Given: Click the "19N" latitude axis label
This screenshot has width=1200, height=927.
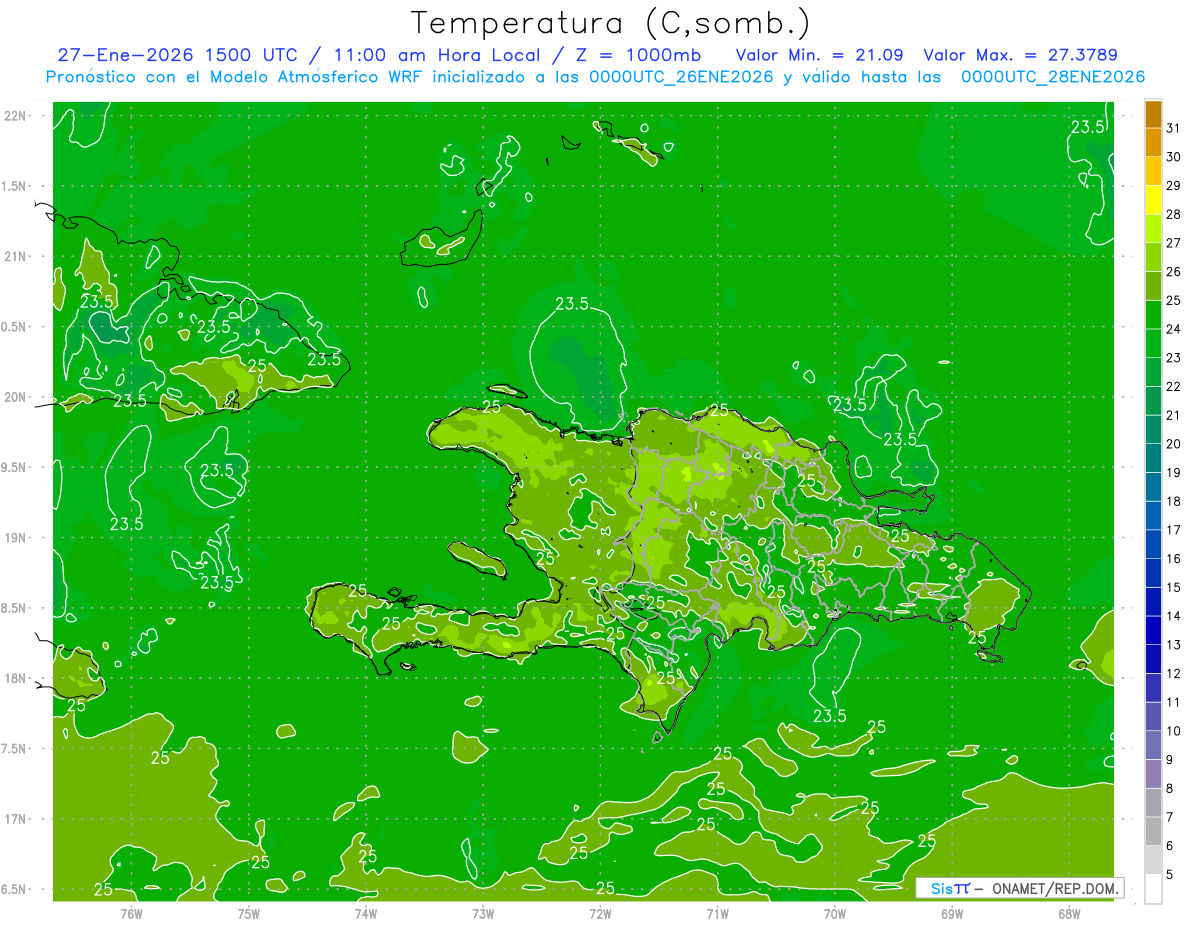Looking at the screenshot, I should [16, 538].
